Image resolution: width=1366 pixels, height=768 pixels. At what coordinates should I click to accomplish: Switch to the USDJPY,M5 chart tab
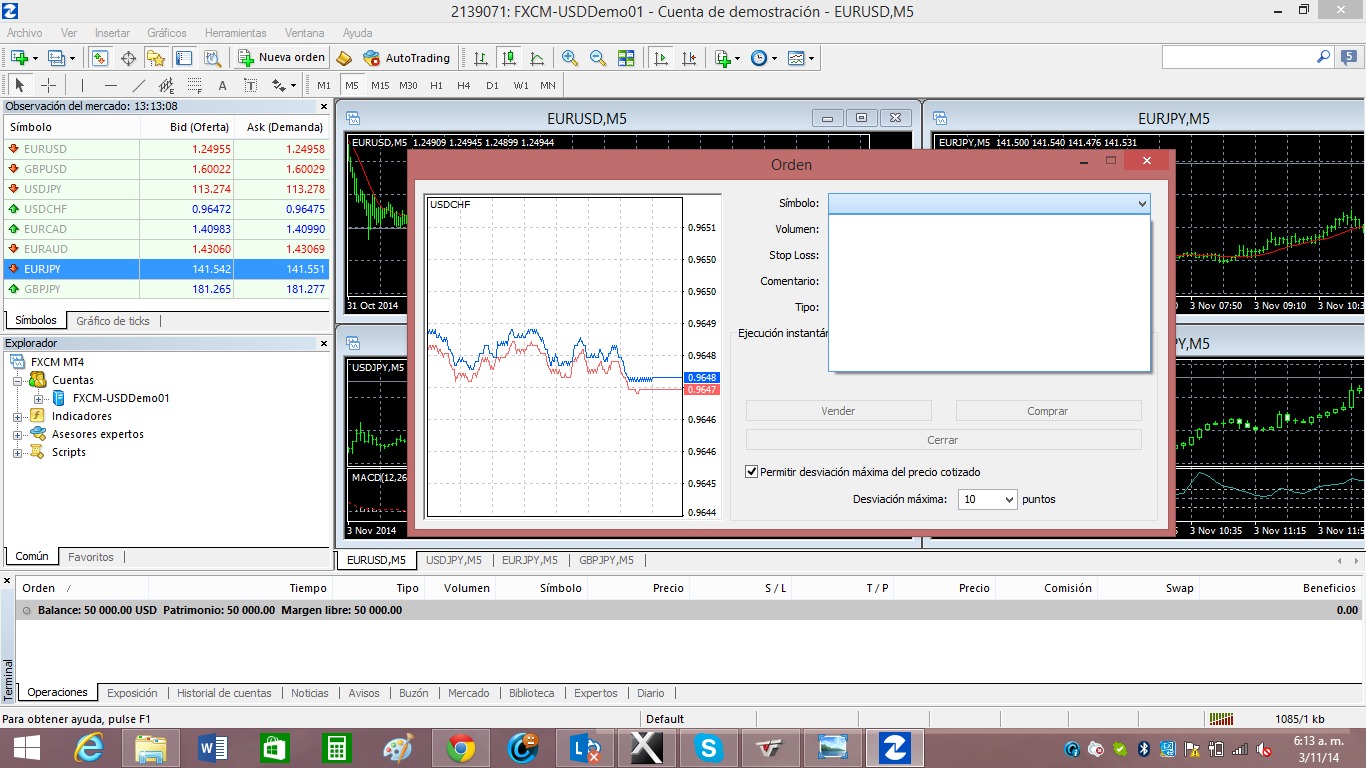(x=454, y=560)
